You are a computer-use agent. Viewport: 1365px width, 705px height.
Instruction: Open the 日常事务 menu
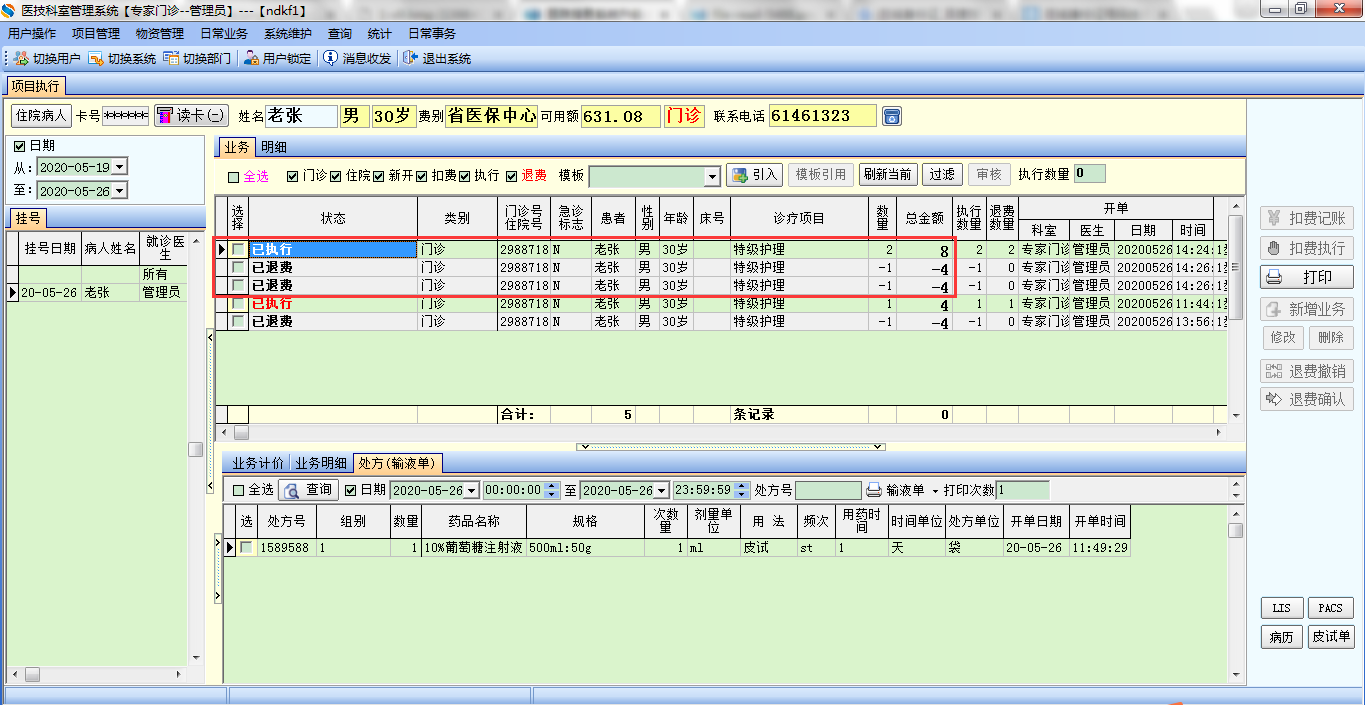[432, 33]
